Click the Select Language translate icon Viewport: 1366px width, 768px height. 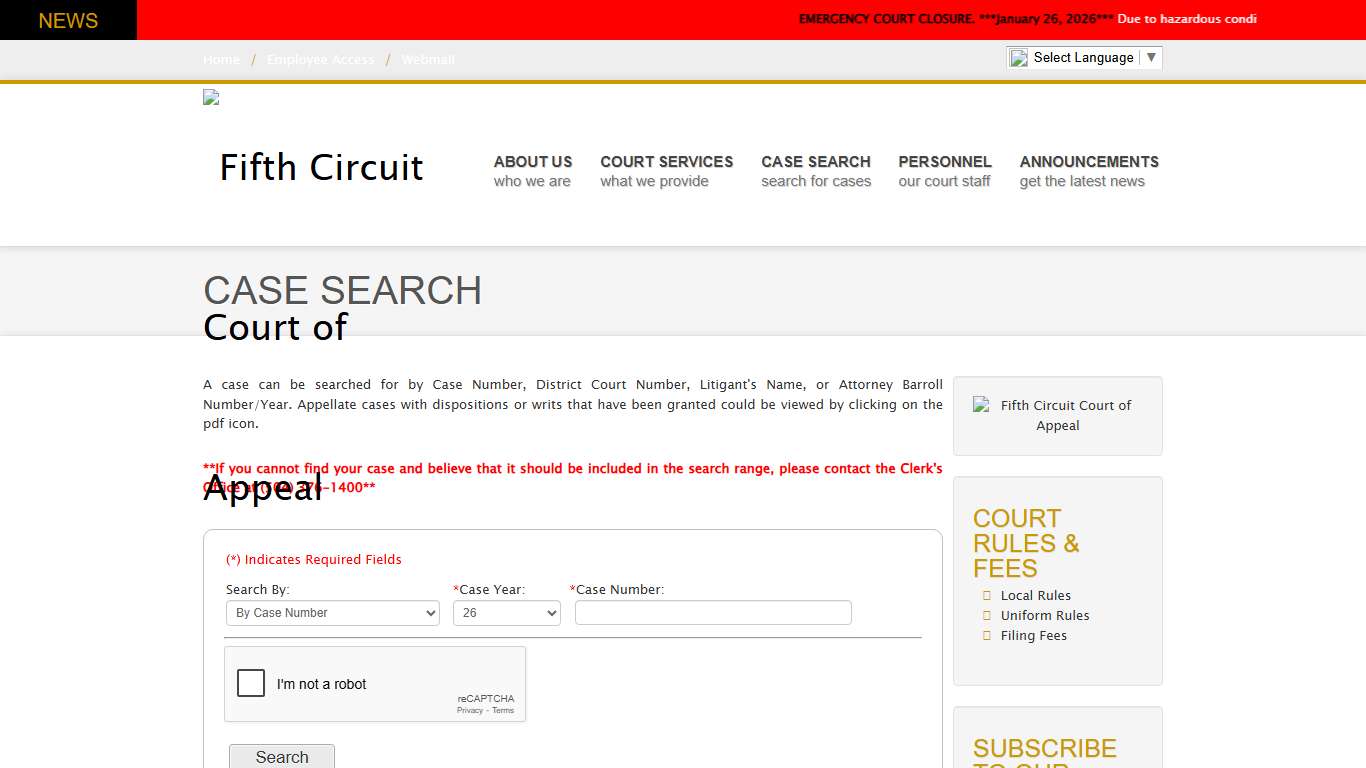(1018, 57)
